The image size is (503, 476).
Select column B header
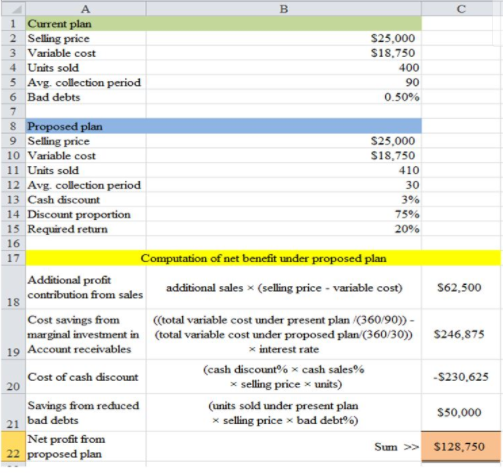point(284,9)
